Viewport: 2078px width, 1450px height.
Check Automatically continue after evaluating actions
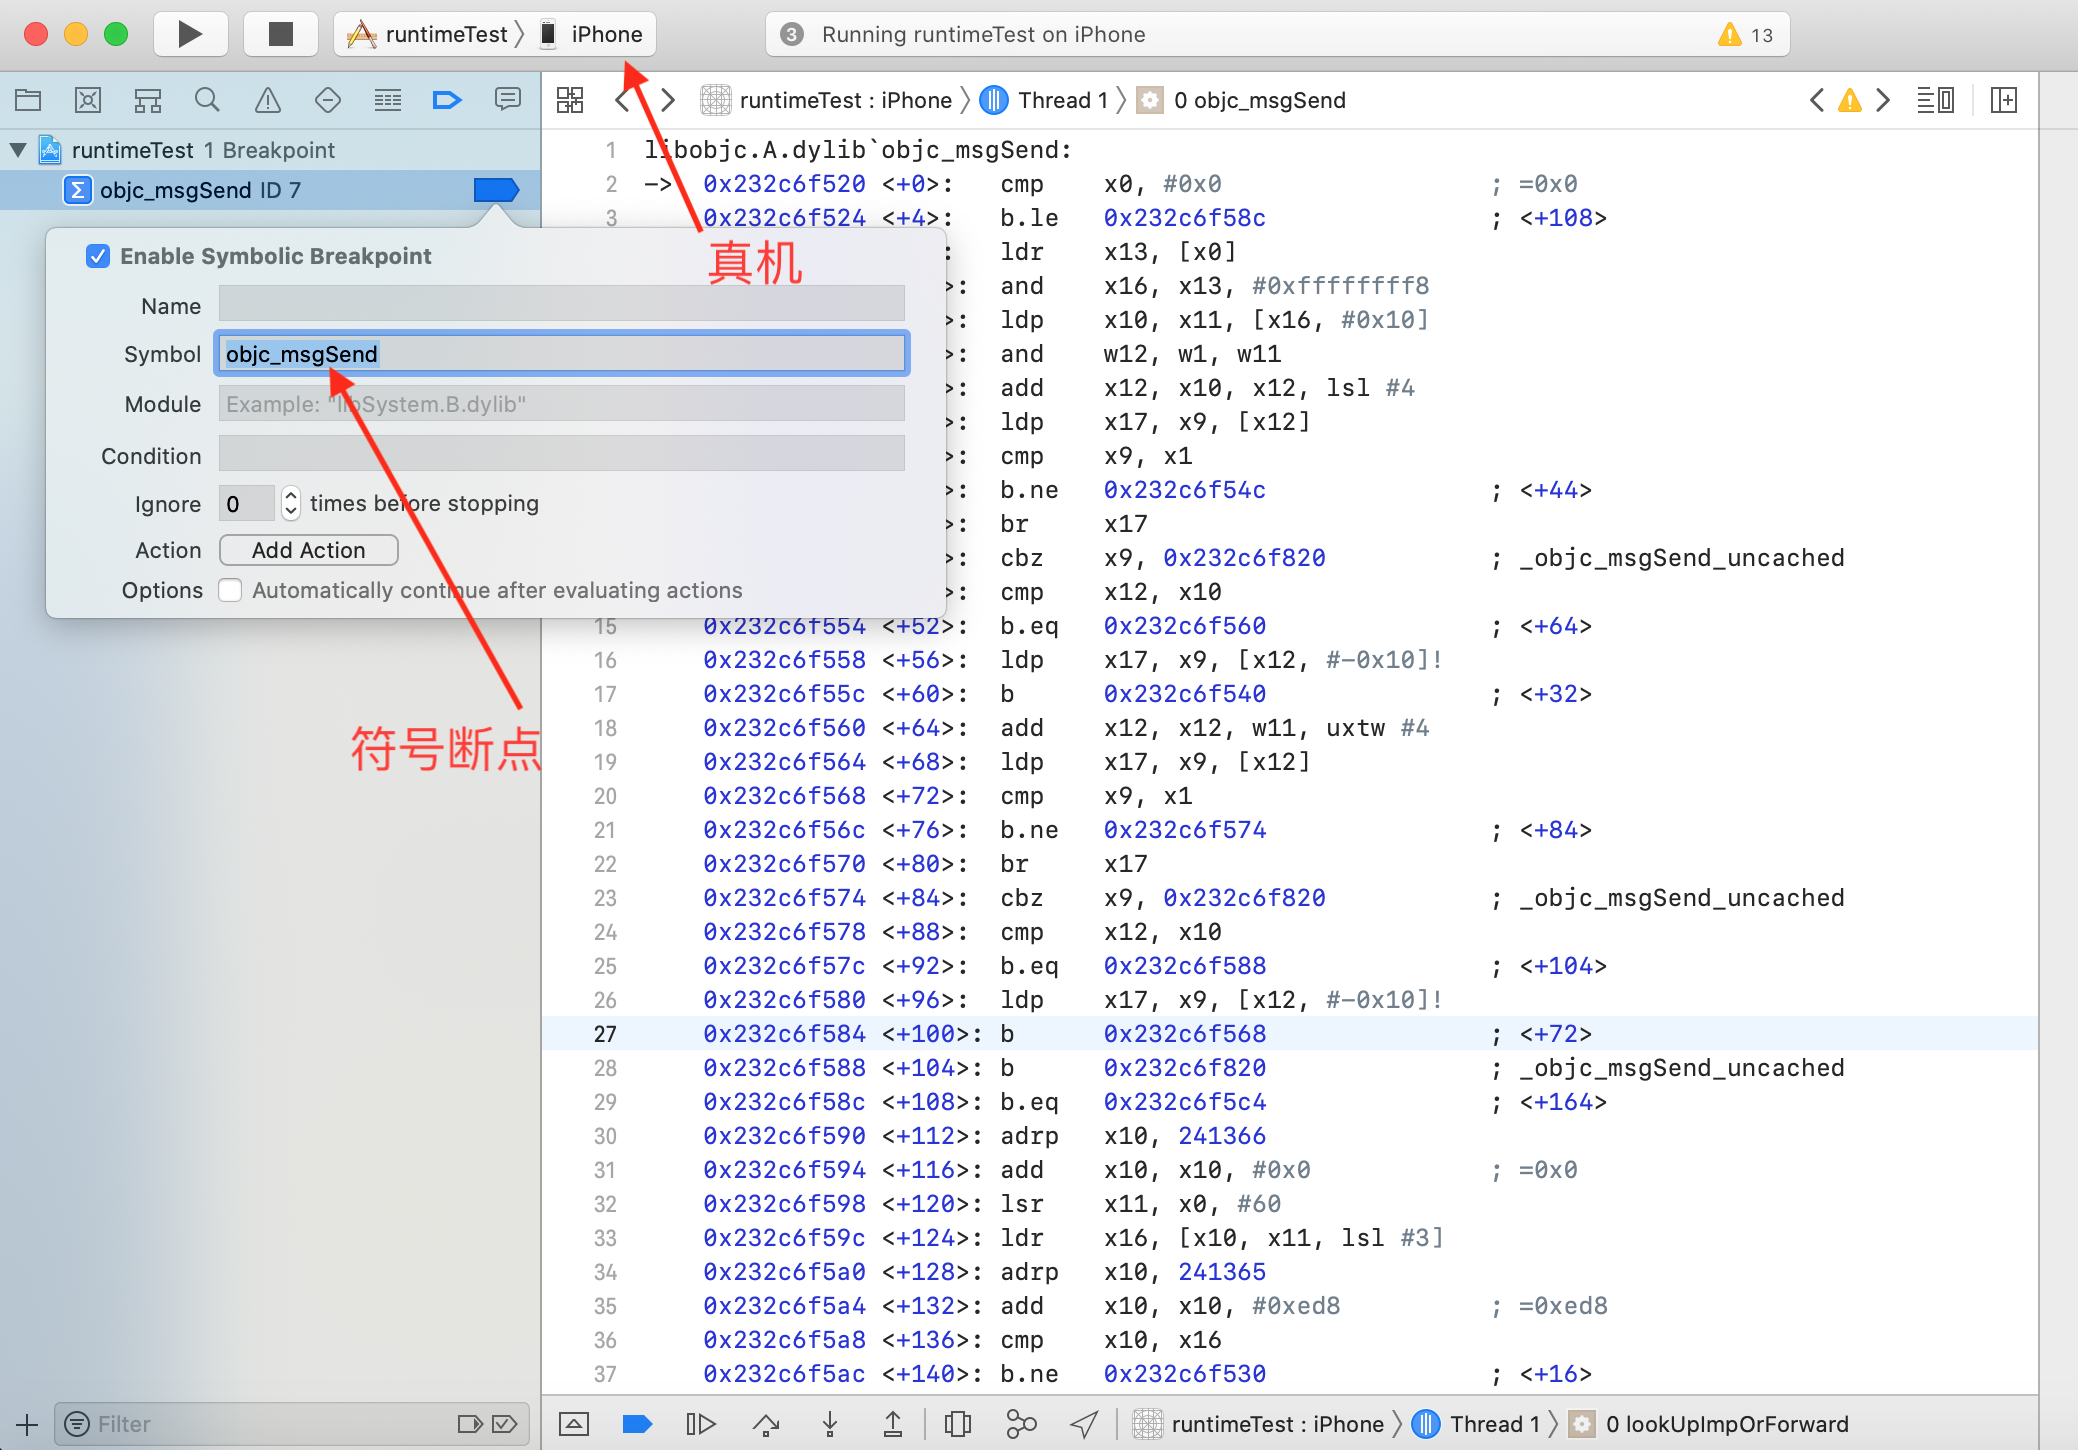pos(231,590)
